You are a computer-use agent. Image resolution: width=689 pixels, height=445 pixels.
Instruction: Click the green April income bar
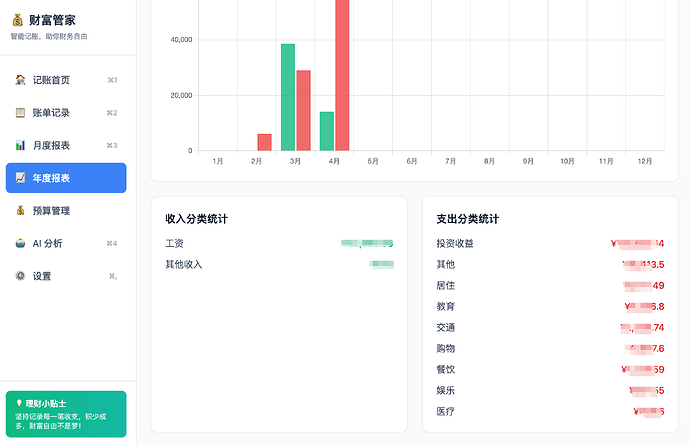pos(326,131)
